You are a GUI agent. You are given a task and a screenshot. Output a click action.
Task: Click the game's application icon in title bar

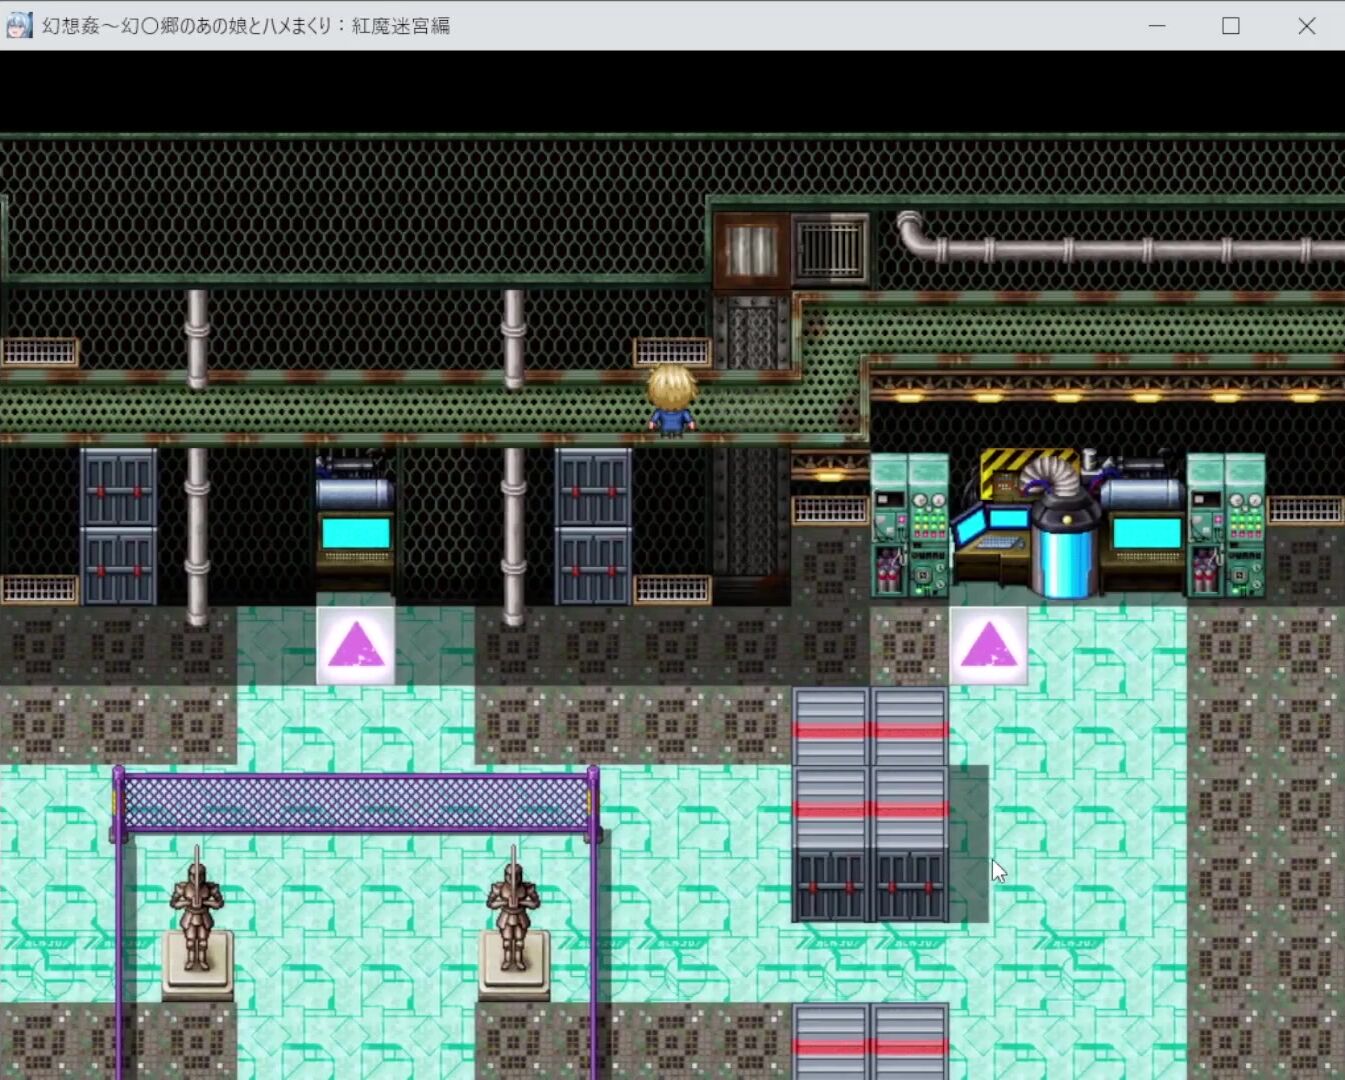click(x=19, y=25)
